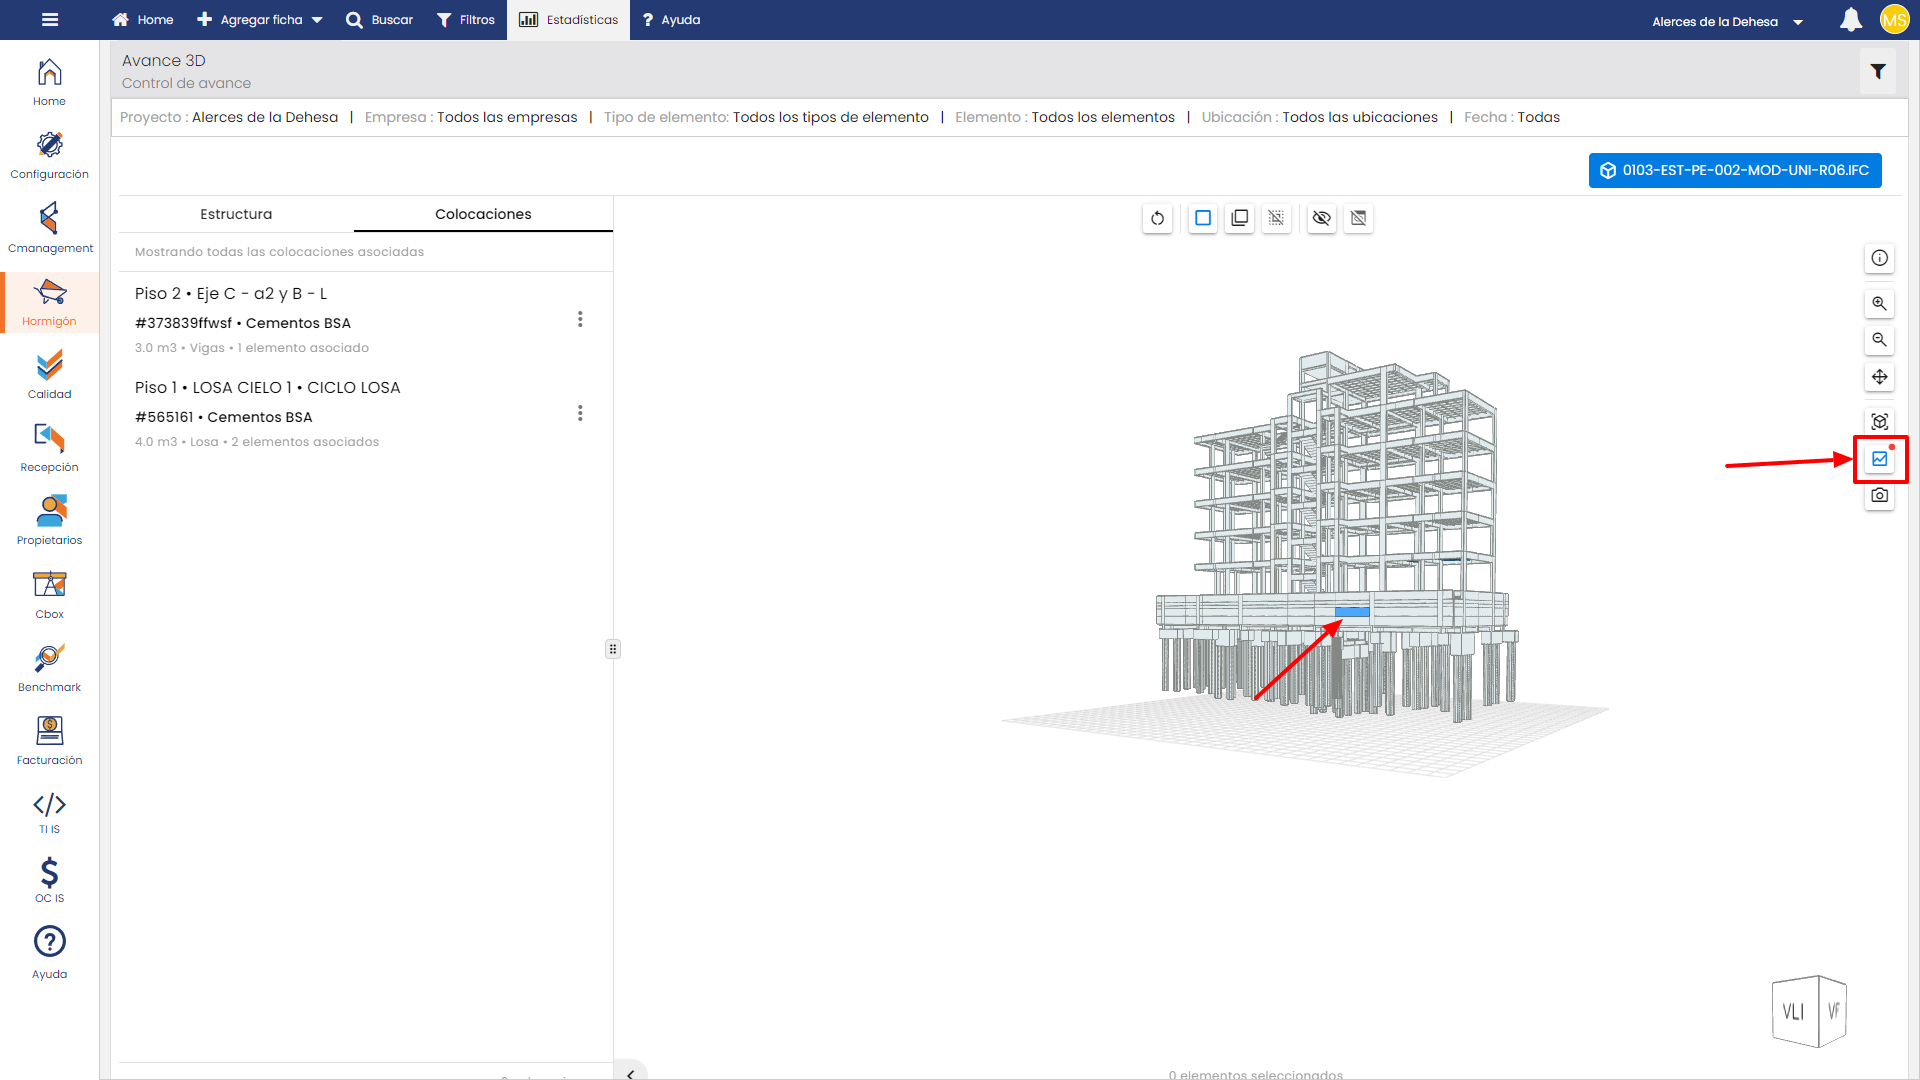
Task: Open the red-highlighted progress chart icon
Action: click(x=1879, y=459)
